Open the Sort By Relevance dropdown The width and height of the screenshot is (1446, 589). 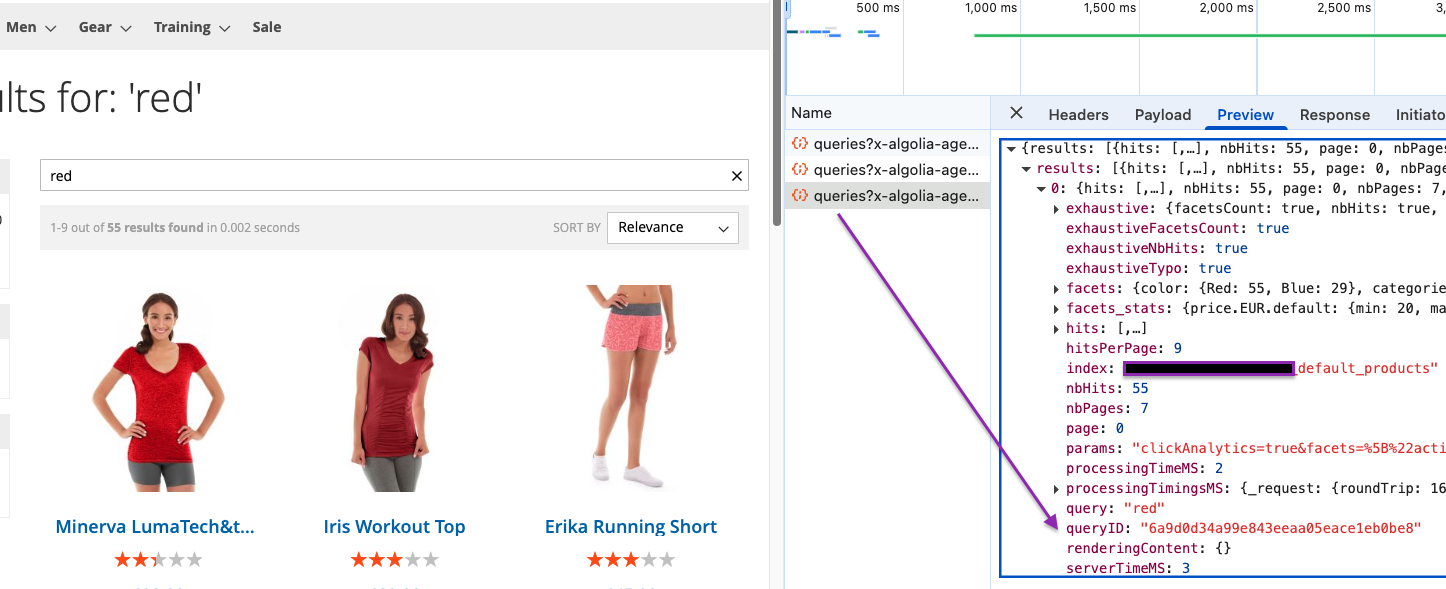tap(672, 227)
